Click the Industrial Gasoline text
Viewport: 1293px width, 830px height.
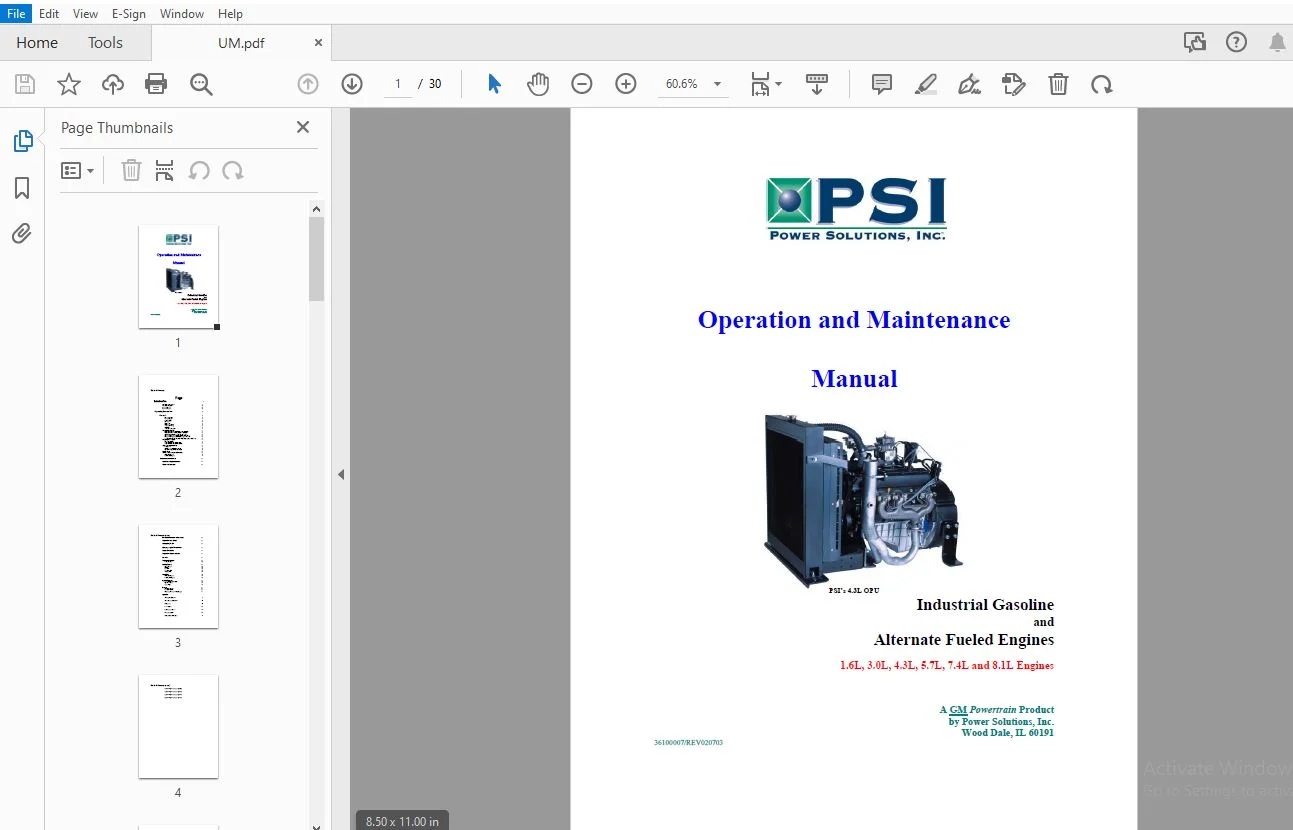(985, 604)
